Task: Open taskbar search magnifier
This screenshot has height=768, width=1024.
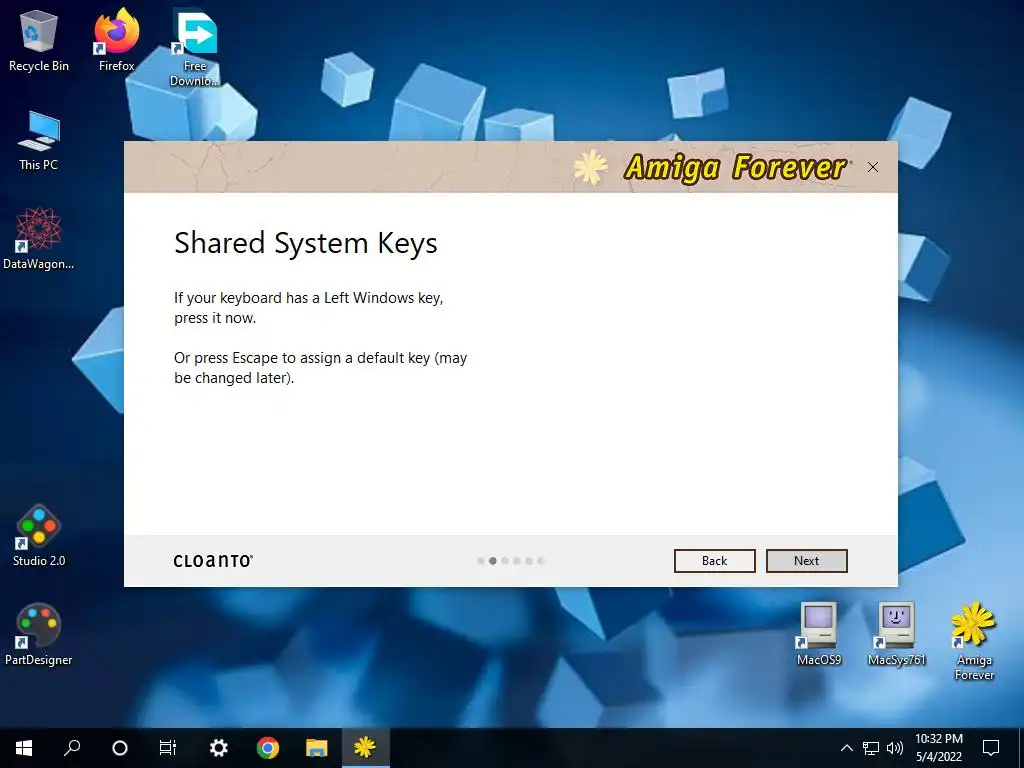Action: point(72,748)
